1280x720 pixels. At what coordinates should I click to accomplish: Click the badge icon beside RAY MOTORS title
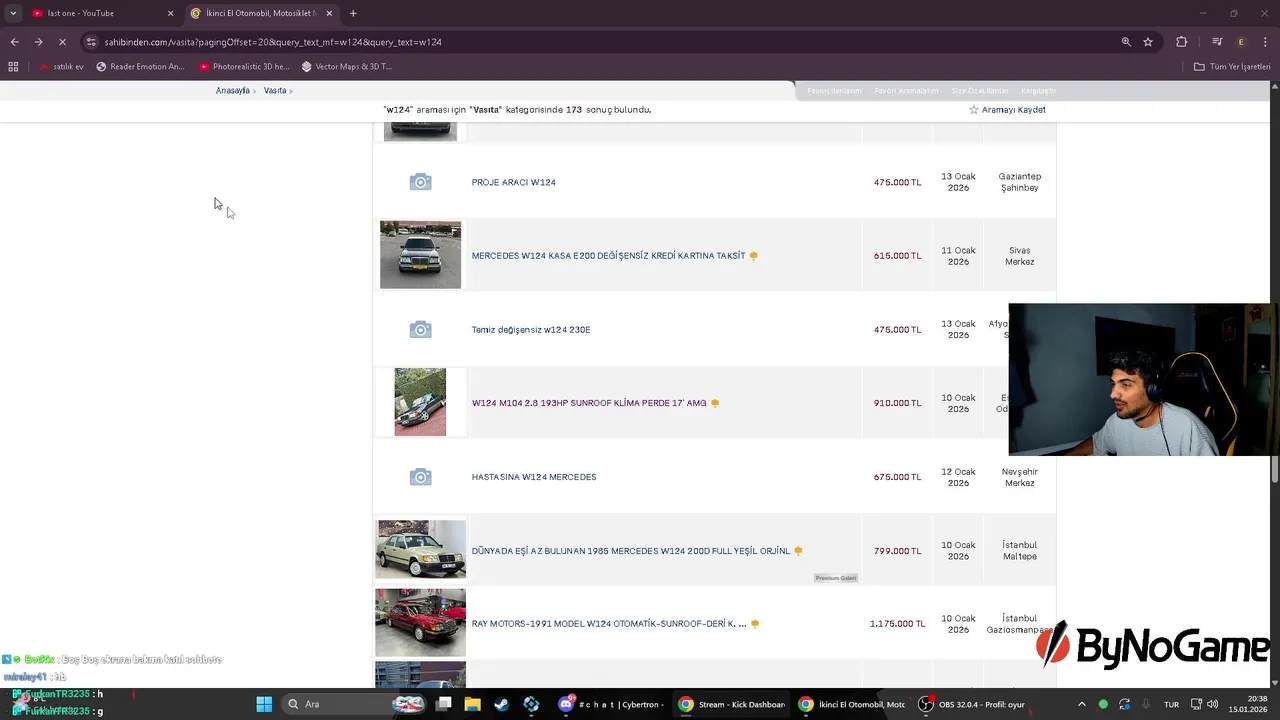755,624
